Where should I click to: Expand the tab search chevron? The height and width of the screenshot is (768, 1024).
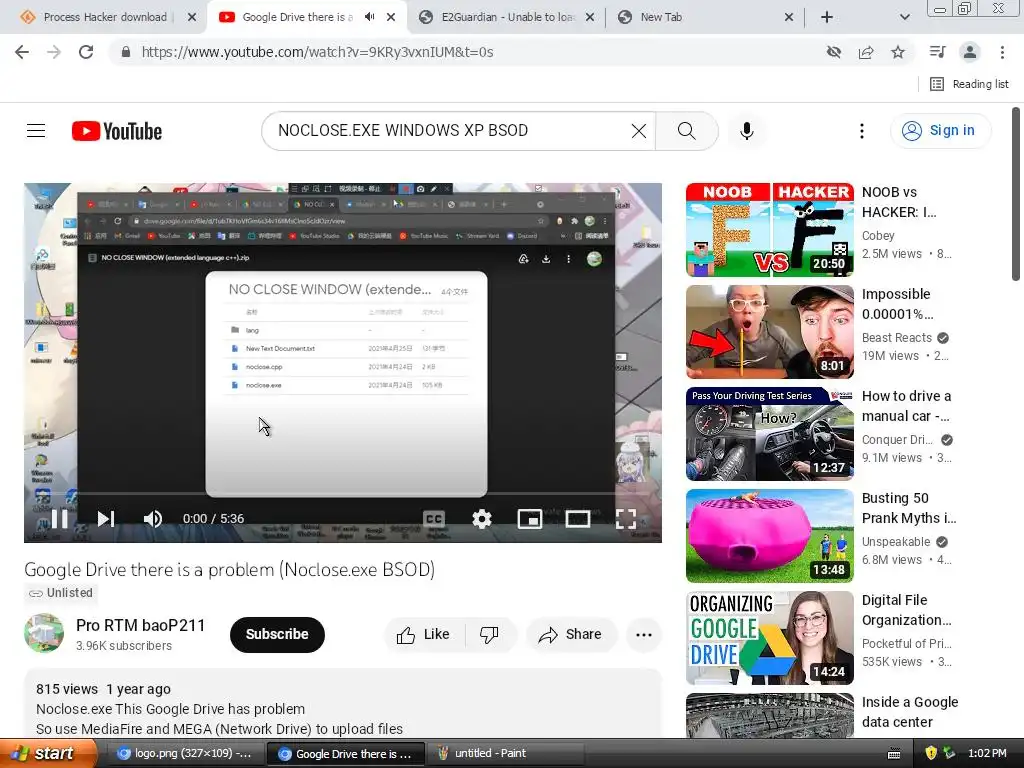[904, 17]
